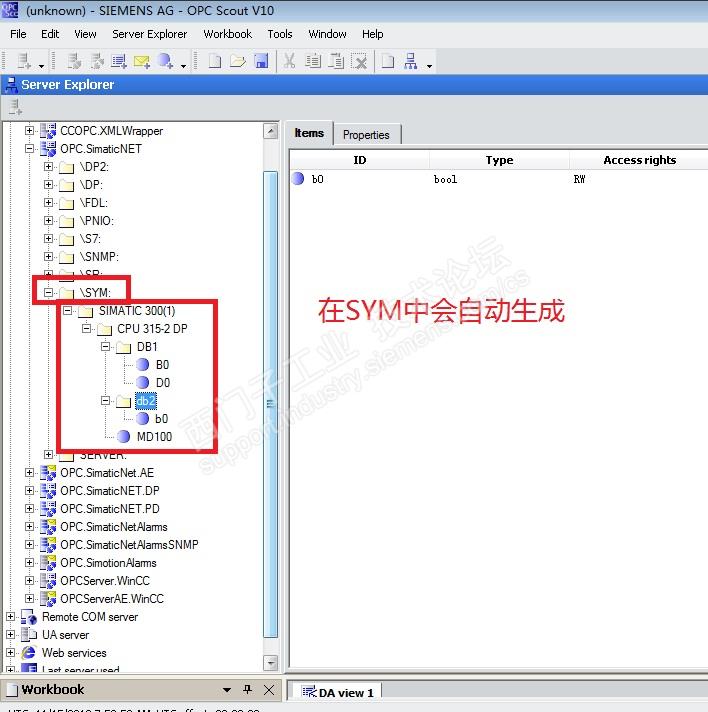Open the Workbook panel dropdown arrow
Screen dimensions: 708x712
coord(227,690)
